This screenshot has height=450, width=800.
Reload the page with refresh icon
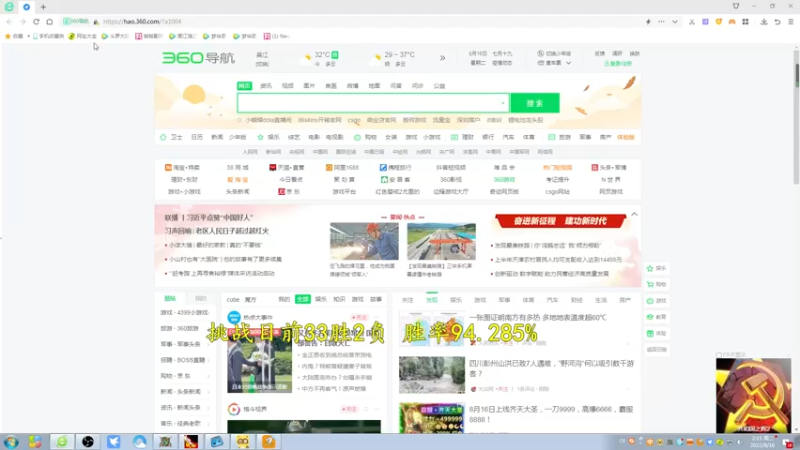[x=36, y=21]
